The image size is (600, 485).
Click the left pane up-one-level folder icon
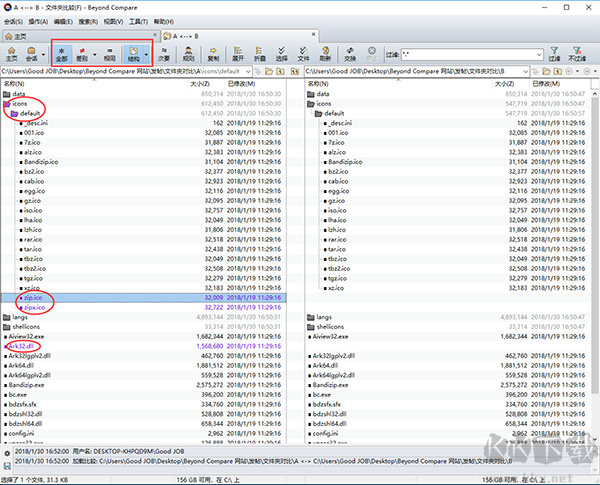[x=280, y=71]
